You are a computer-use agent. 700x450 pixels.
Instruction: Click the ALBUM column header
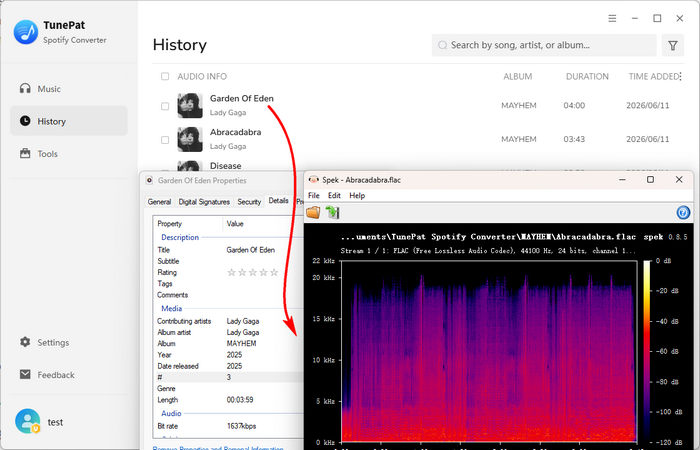517,76
